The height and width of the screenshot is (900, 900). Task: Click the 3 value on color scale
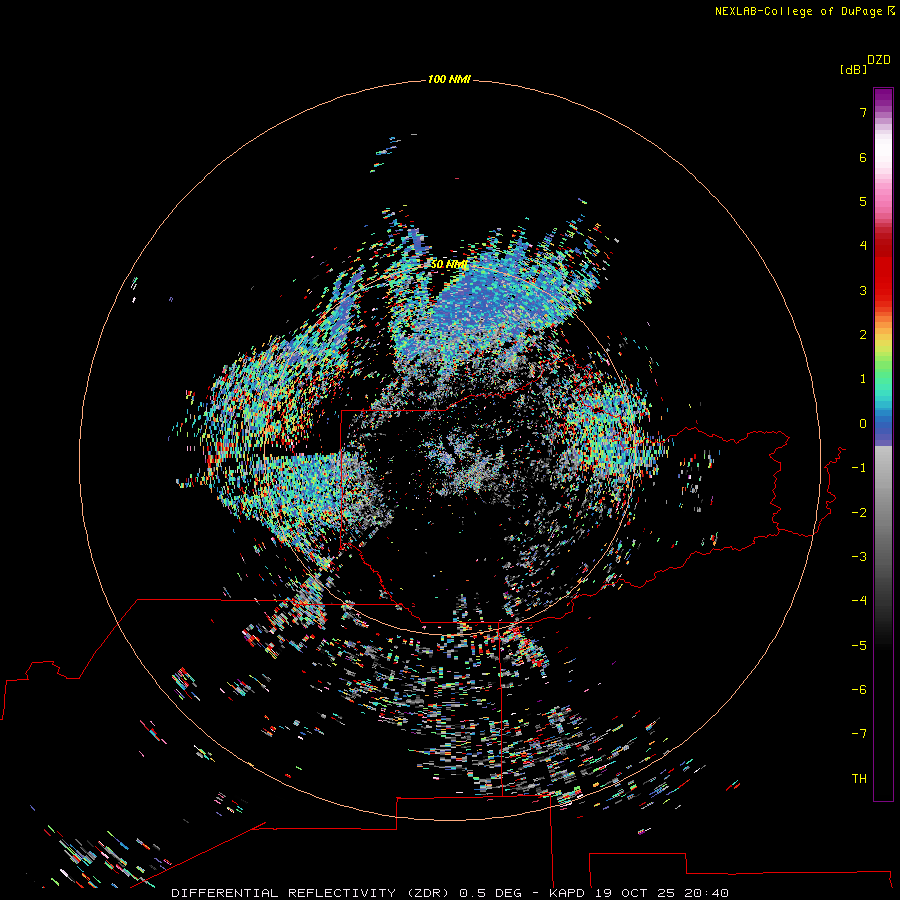point(863,290)
